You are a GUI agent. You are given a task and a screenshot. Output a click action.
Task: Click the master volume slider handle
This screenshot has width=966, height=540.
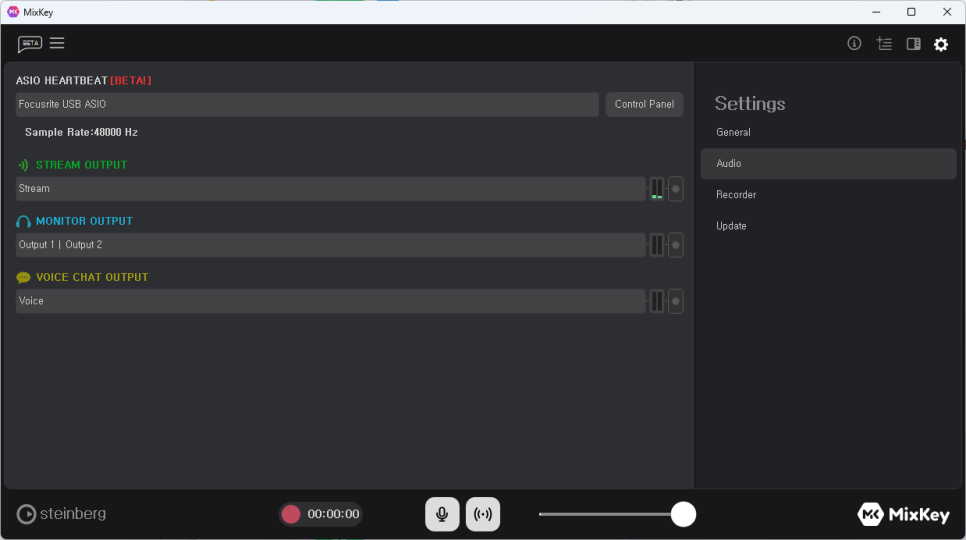point(683,514)
